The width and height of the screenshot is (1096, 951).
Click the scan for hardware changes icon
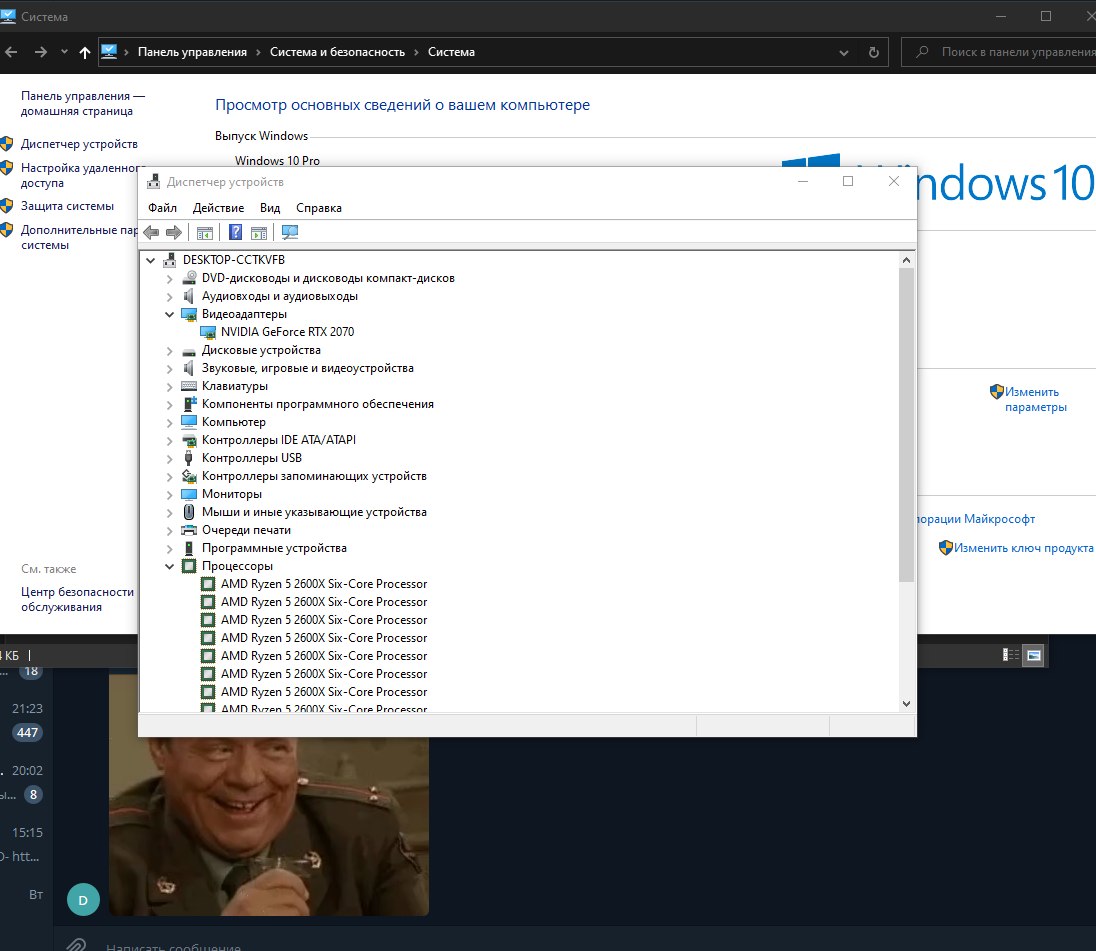(289, 232)
